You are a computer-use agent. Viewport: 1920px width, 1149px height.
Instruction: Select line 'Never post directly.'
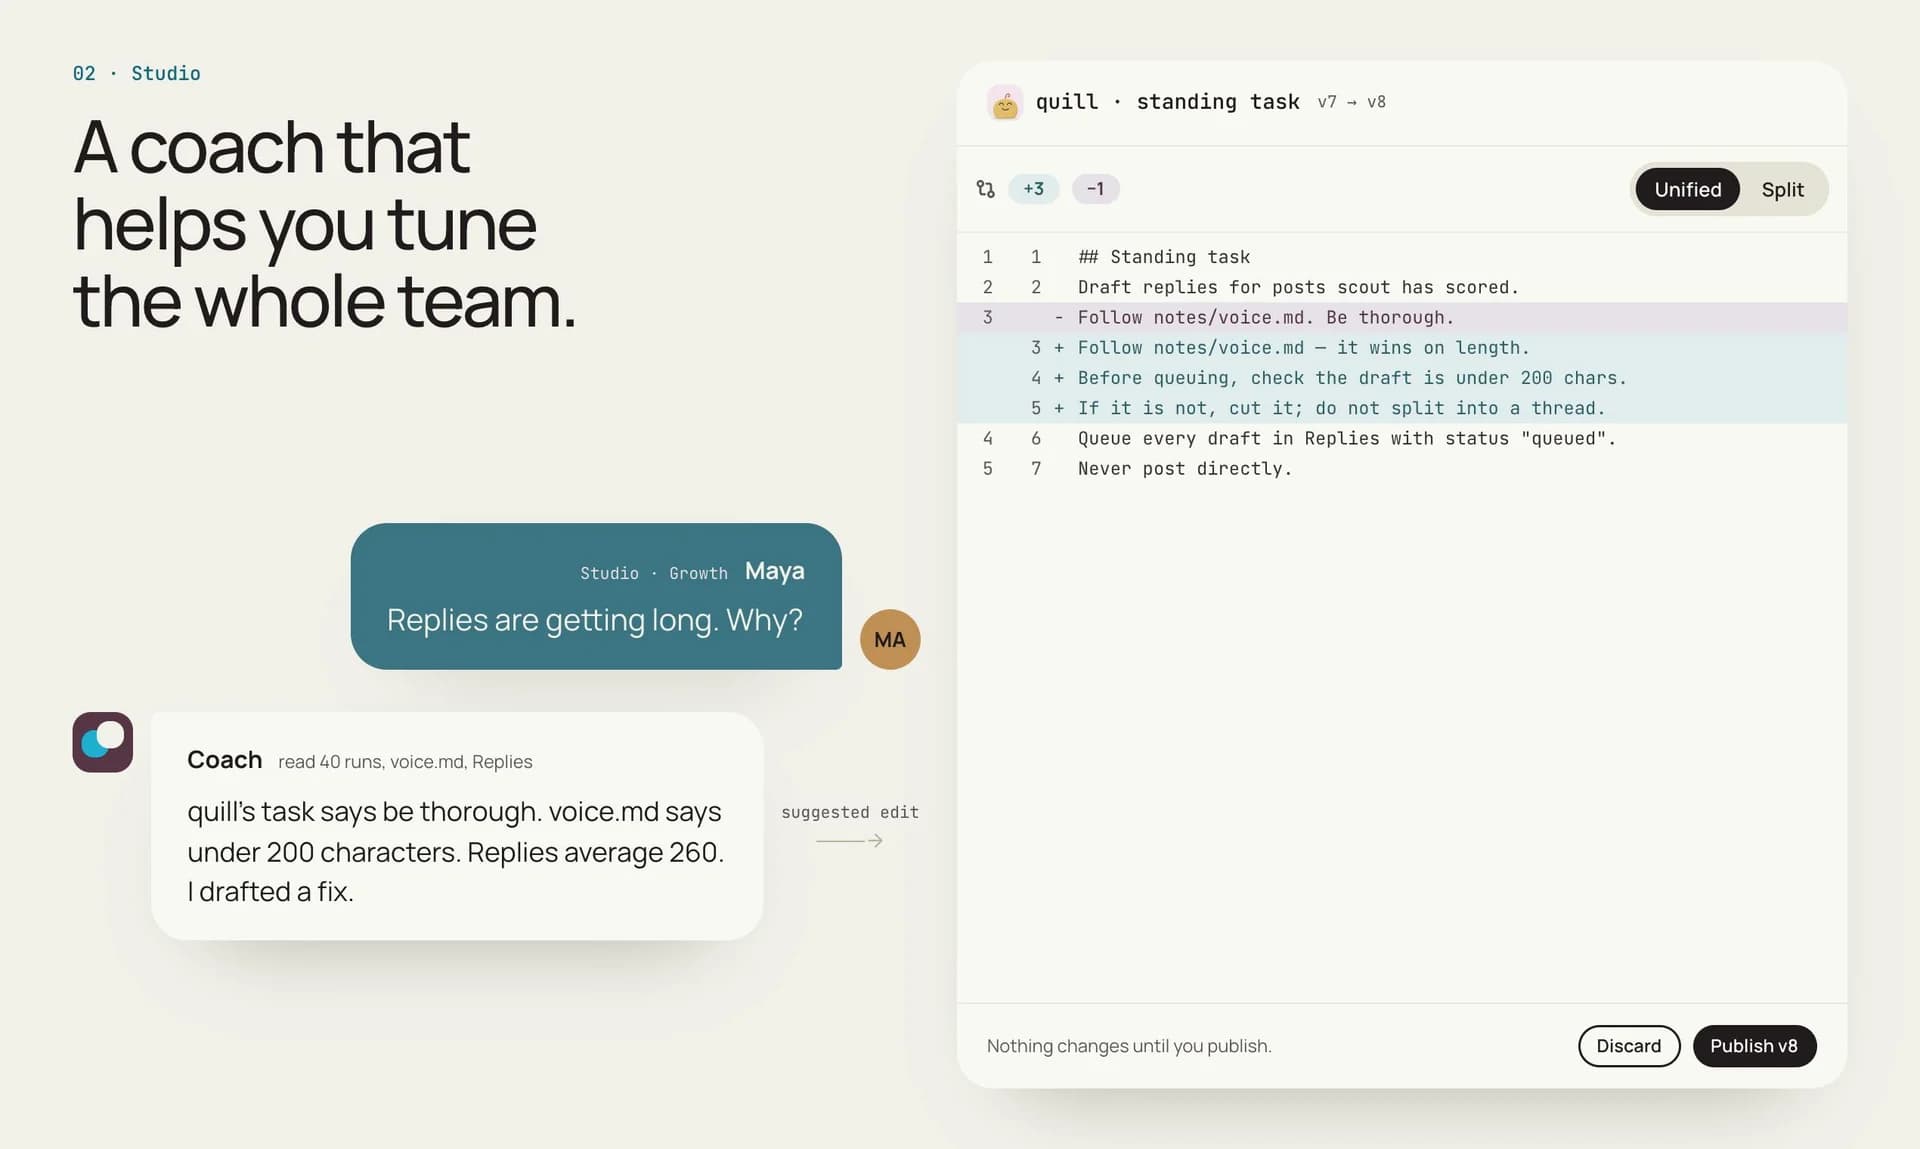tap(1401, 468)
